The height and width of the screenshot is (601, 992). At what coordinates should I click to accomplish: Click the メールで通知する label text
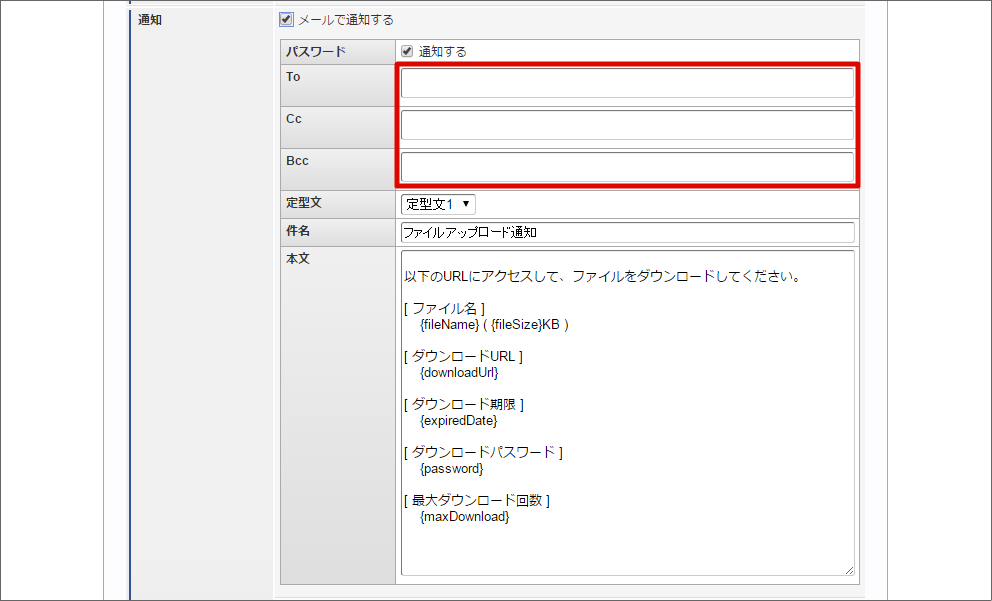coord(345,20)
